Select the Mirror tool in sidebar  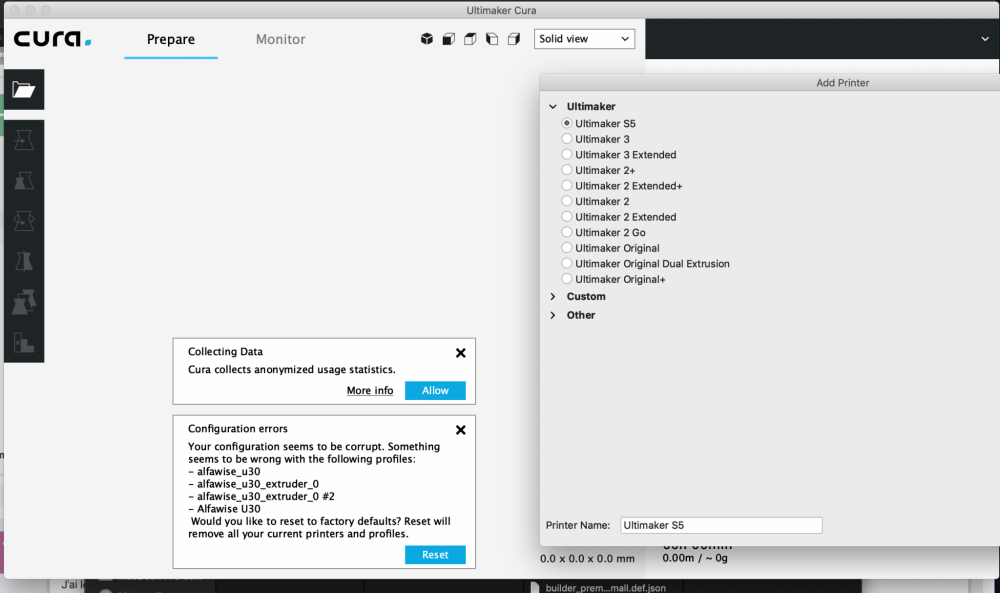pos(24,261)
